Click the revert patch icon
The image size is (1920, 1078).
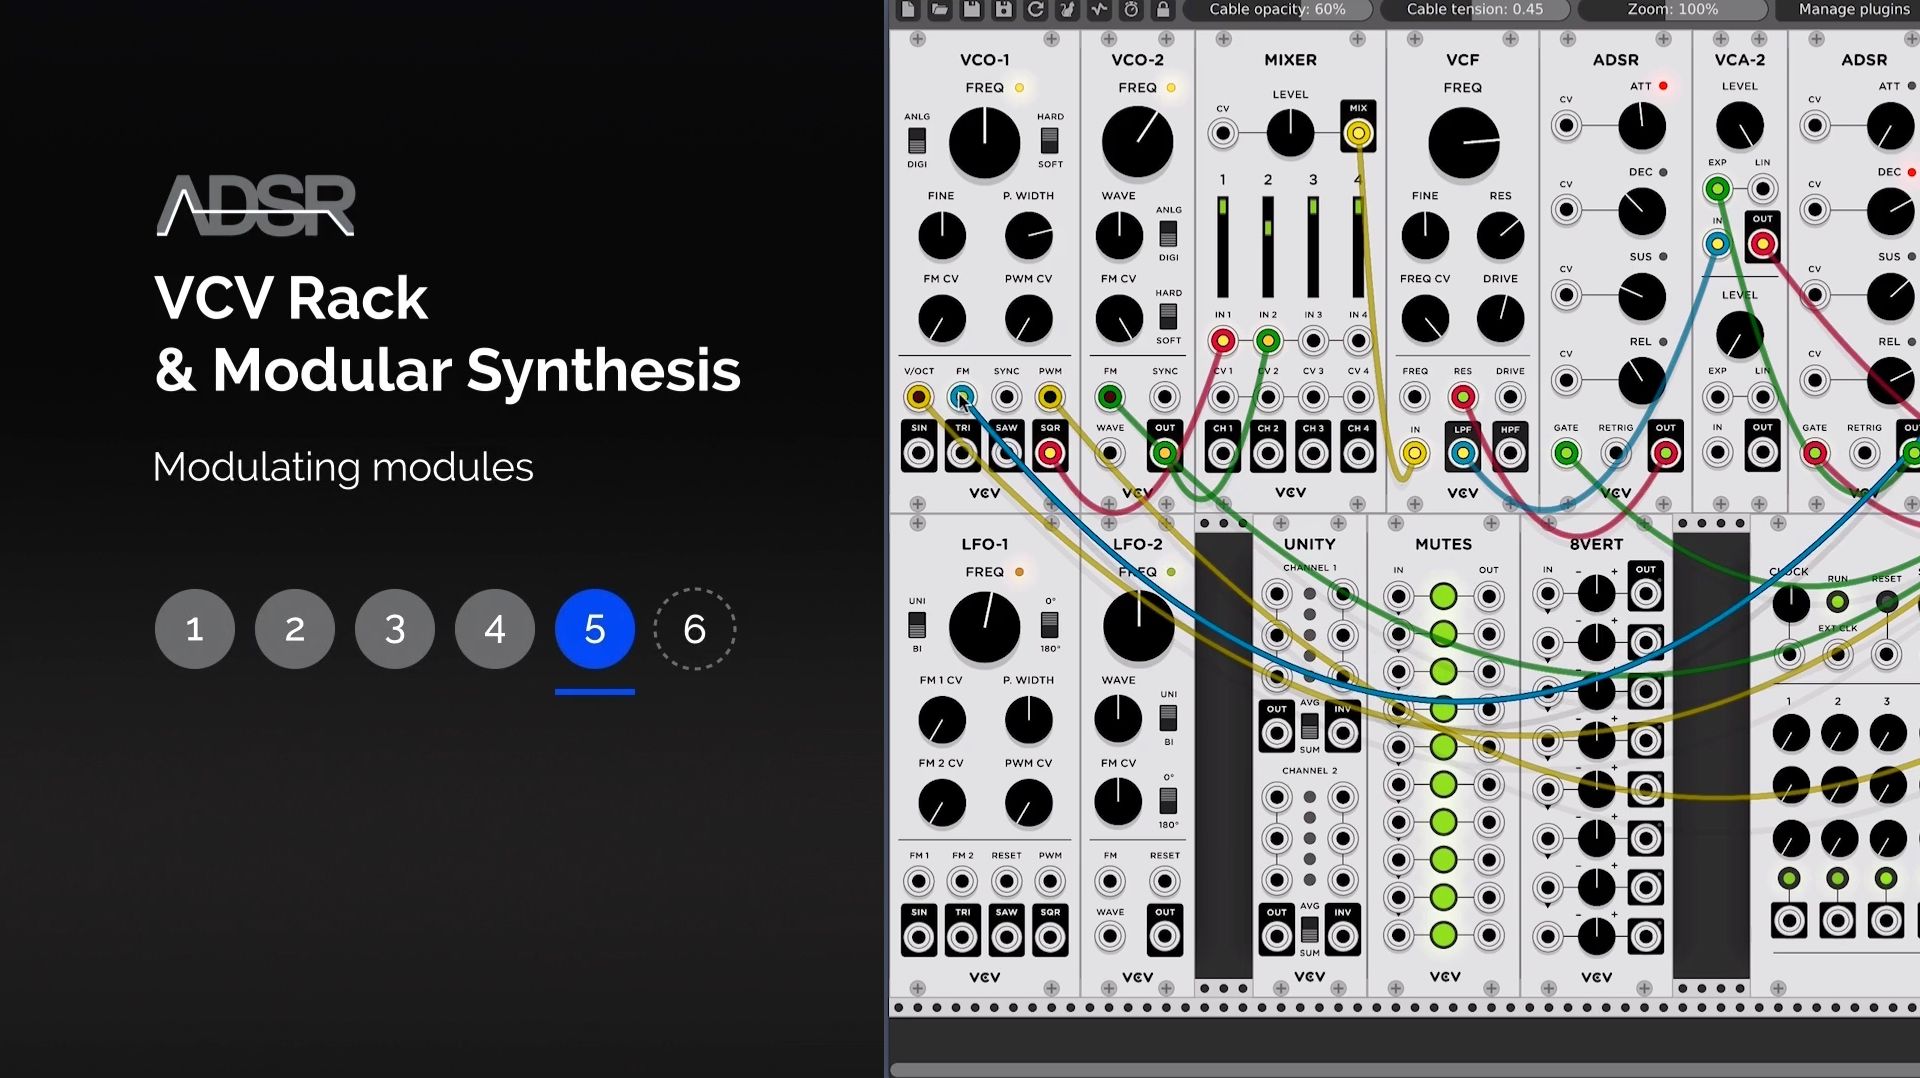point(1035,10)
